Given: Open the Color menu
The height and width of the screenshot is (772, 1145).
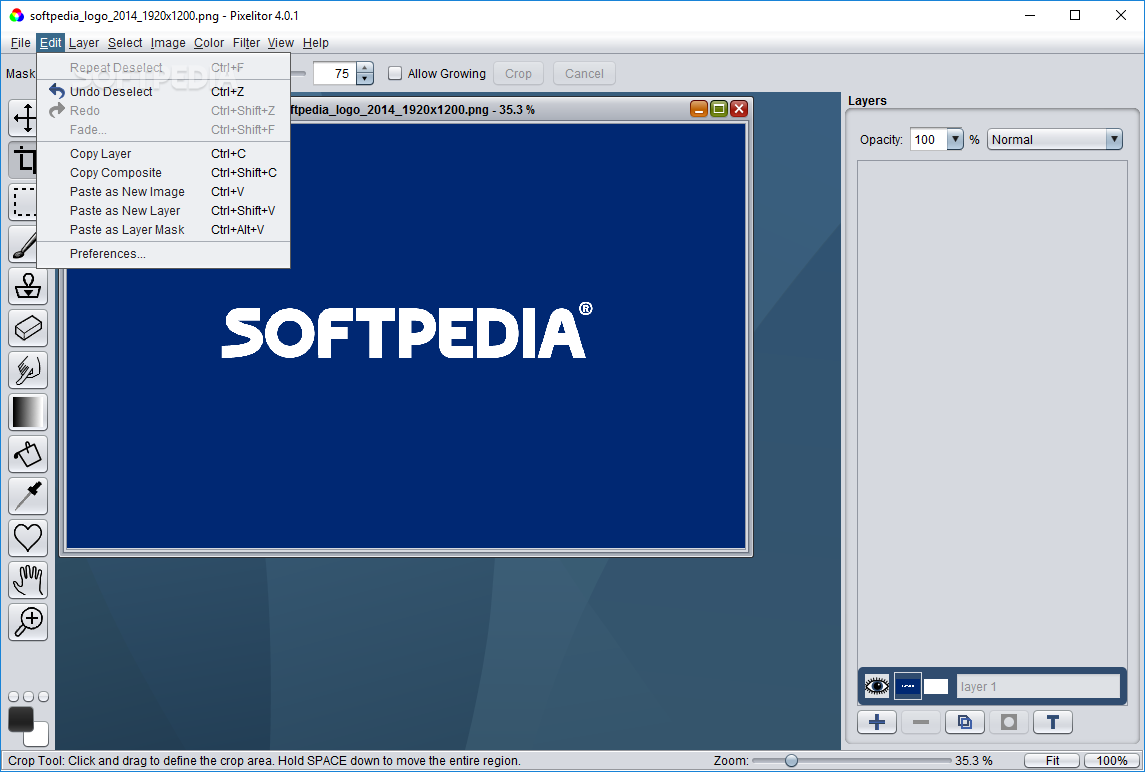Looking at the screenshot, I should pyautogui.click(x=209, y=43).
